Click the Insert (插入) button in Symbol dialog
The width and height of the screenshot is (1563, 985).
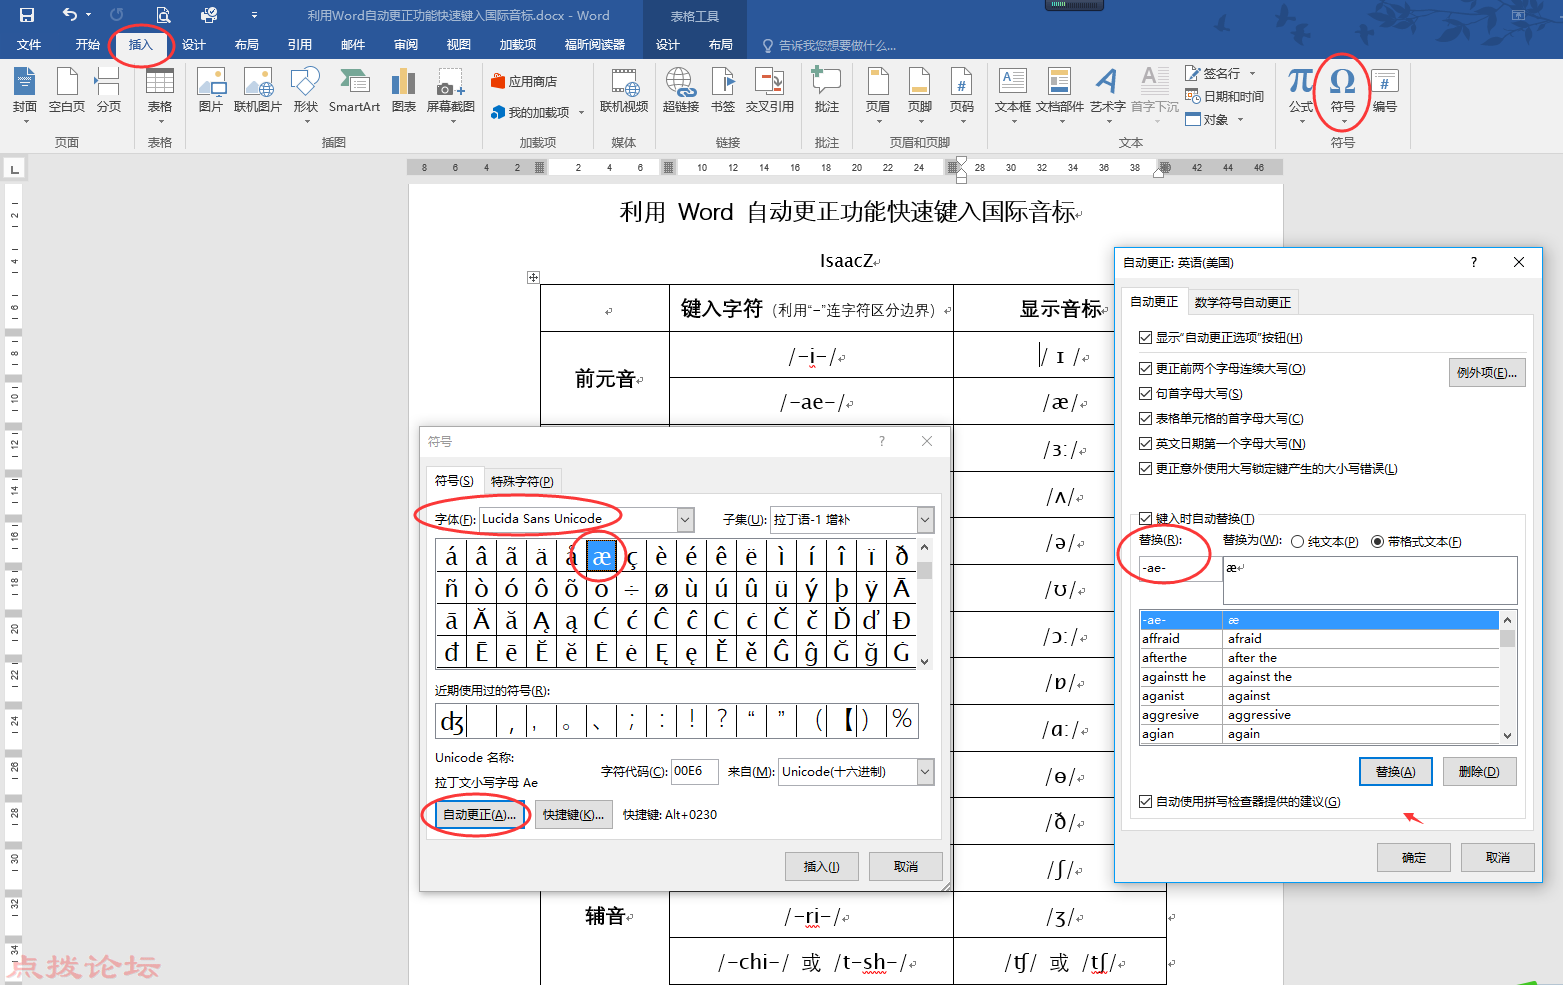click(822, 867)
